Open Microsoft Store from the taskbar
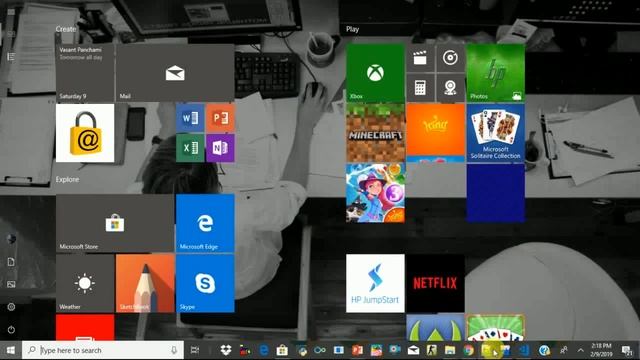This screenshot has width=640, height=360. tap(282, 350)
